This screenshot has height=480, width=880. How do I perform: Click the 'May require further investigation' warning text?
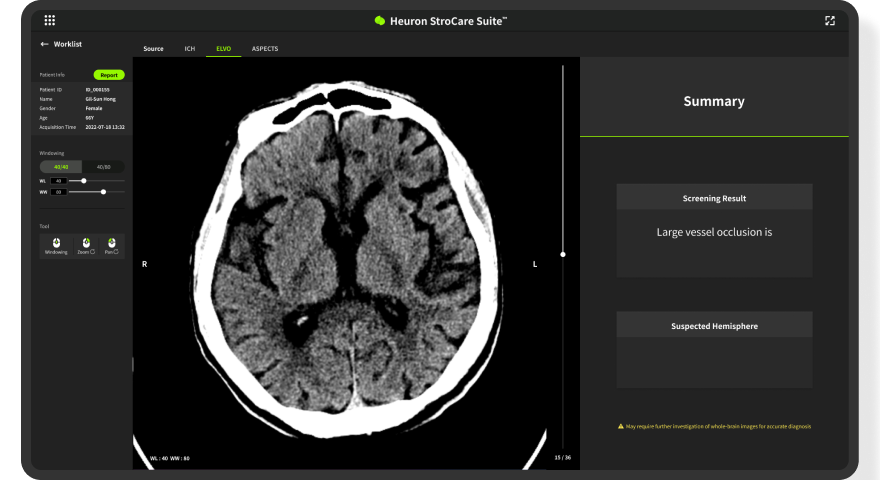[718, 426]
